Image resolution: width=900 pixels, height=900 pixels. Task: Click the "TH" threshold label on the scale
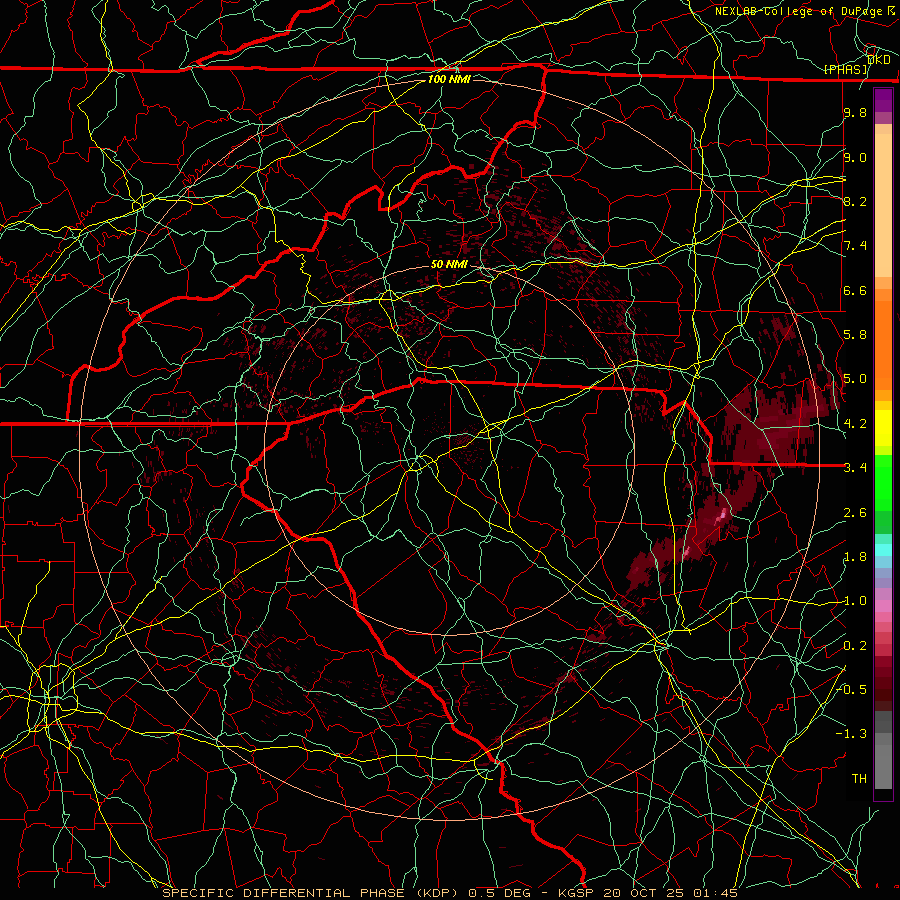pos(859,778)
